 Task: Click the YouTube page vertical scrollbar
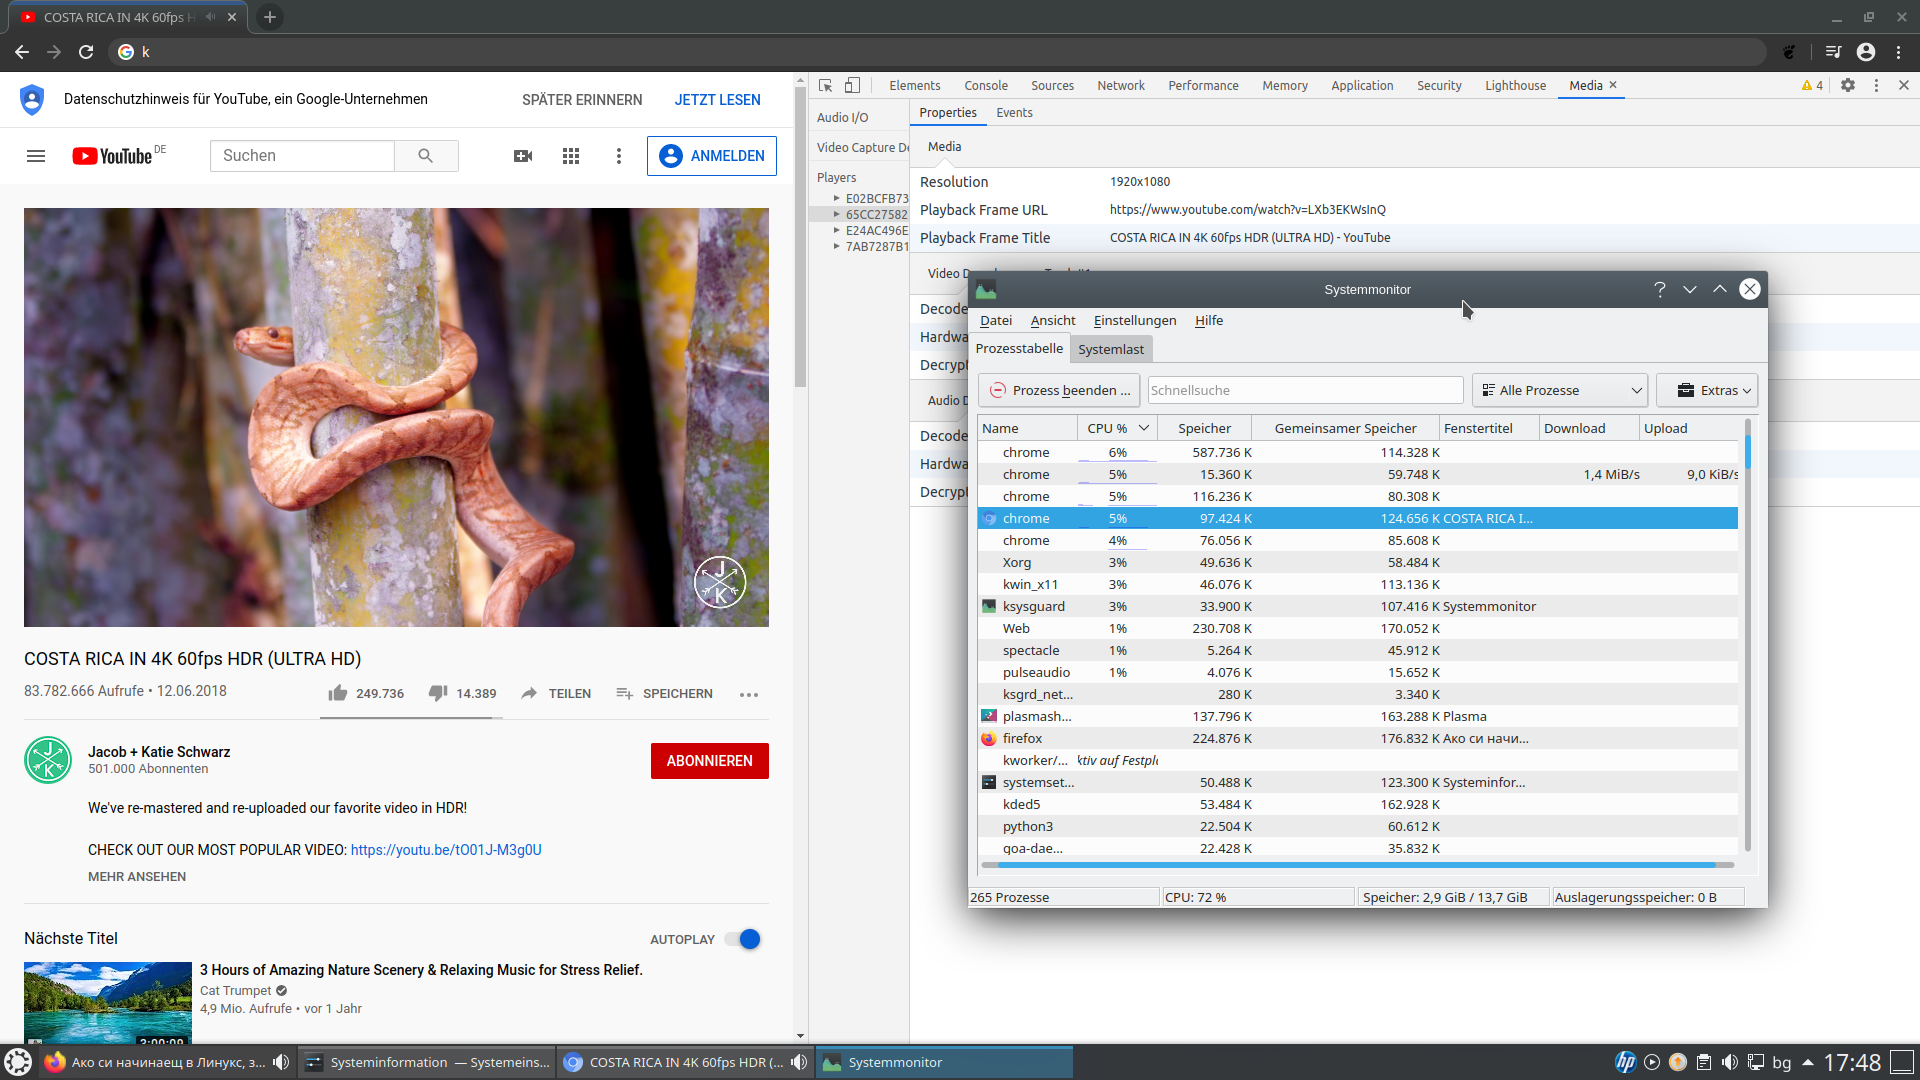click(x=800, y=237)
